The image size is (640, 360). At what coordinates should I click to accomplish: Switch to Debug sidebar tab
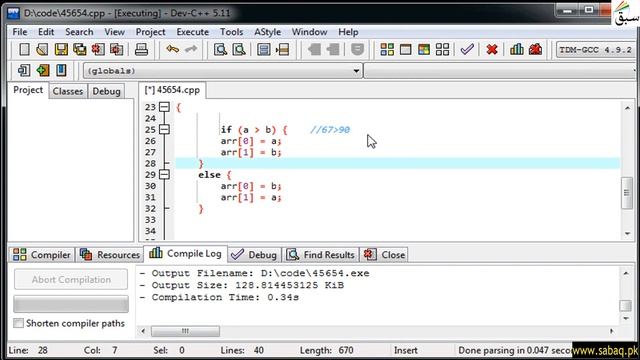106,91
